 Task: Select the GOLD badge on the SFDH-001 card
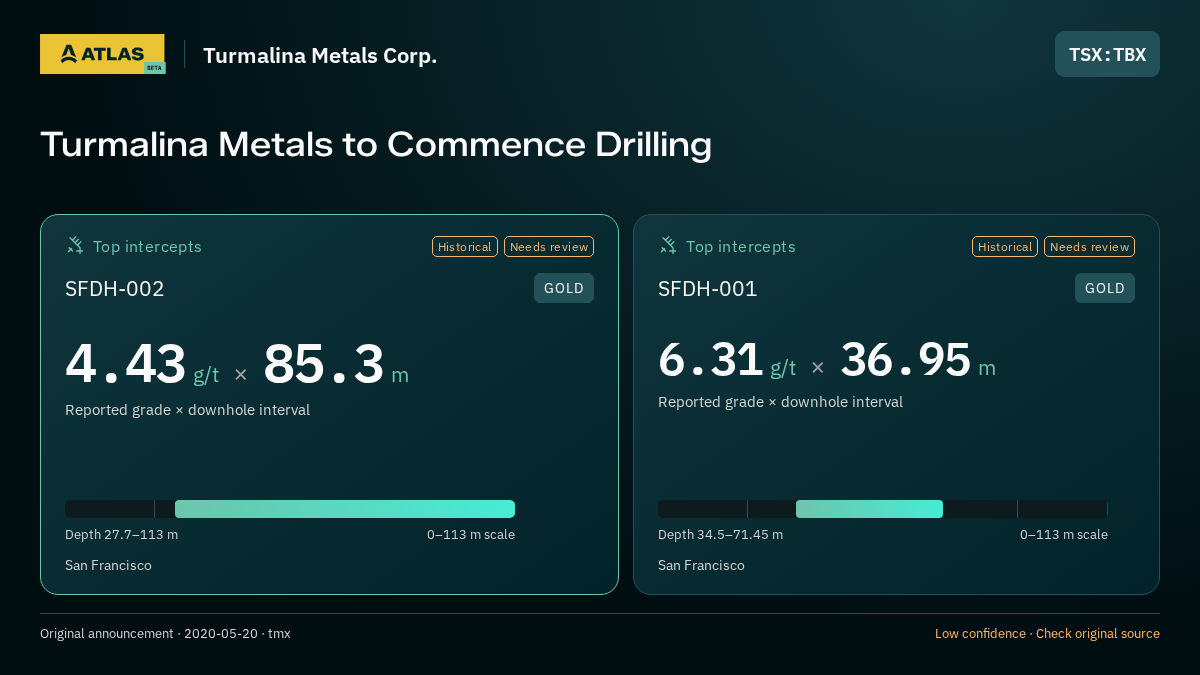[1105, 288]
